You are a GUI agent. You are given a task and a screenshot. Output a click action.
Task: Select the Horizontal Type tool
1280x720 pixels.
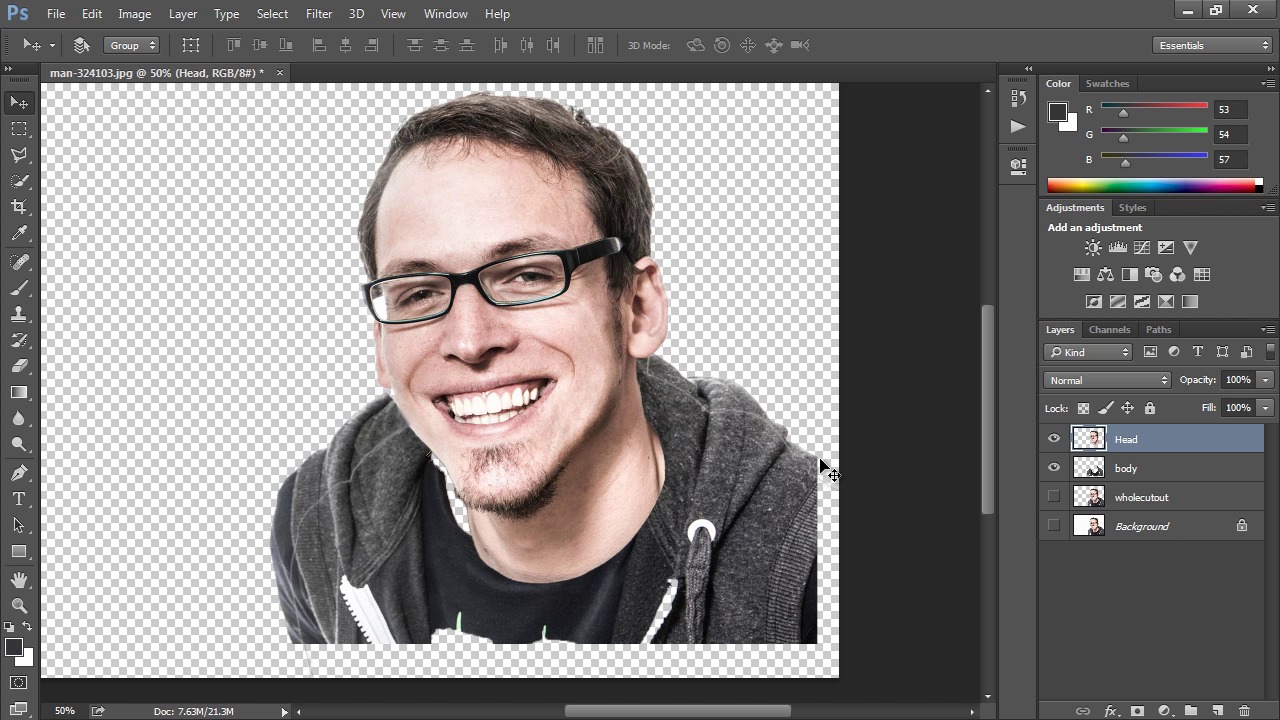point(19,499)
